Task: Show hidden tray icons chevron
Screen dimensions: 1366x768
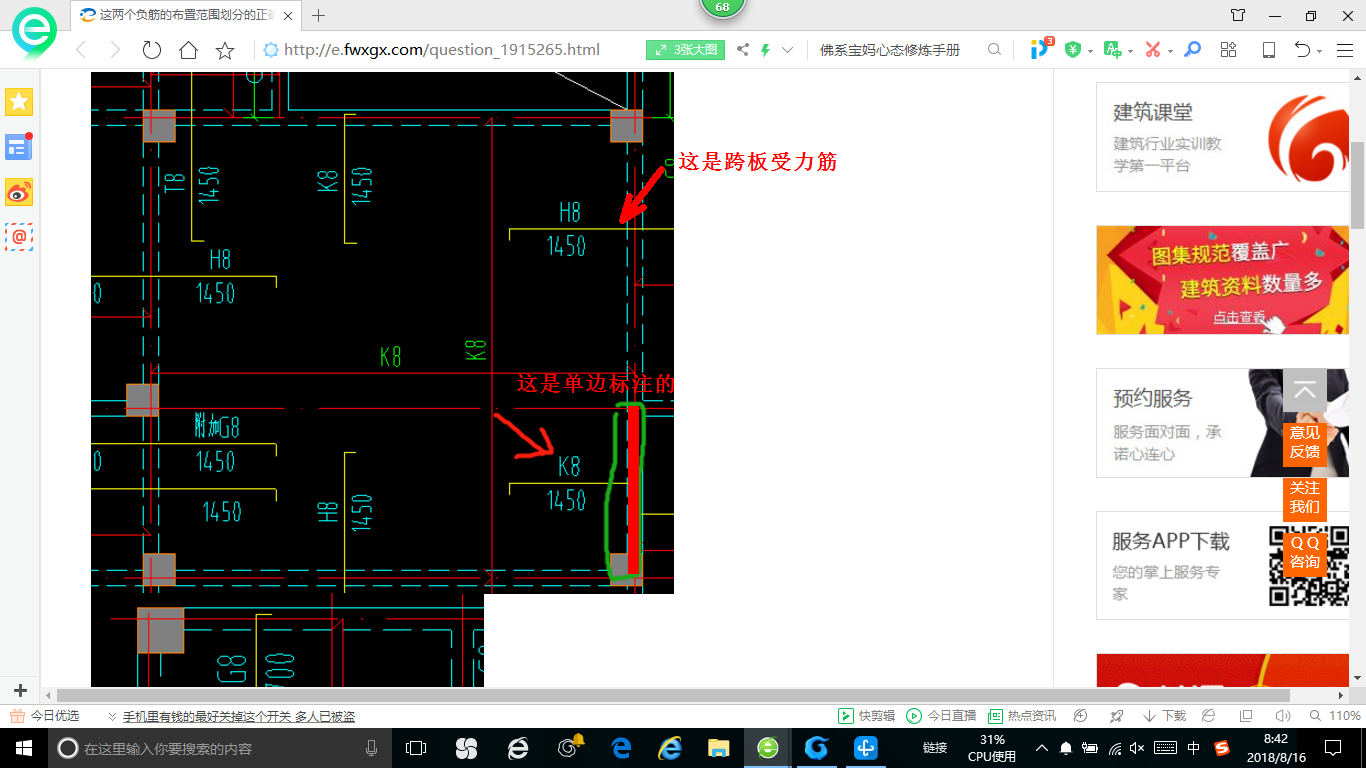Action: (x=1042, y=748)
